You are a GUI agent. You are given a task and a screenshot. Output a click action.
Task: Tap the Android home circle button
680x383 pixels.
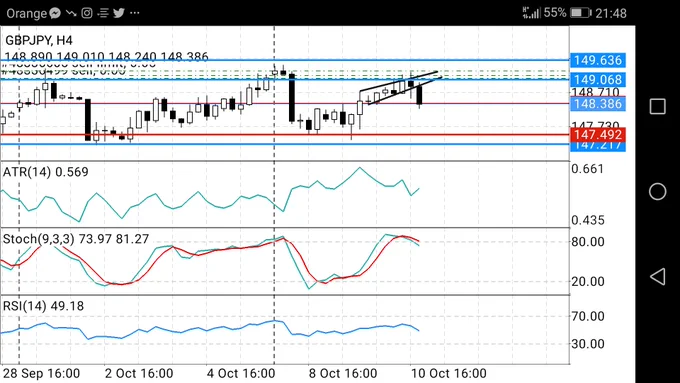coord(657,191)
